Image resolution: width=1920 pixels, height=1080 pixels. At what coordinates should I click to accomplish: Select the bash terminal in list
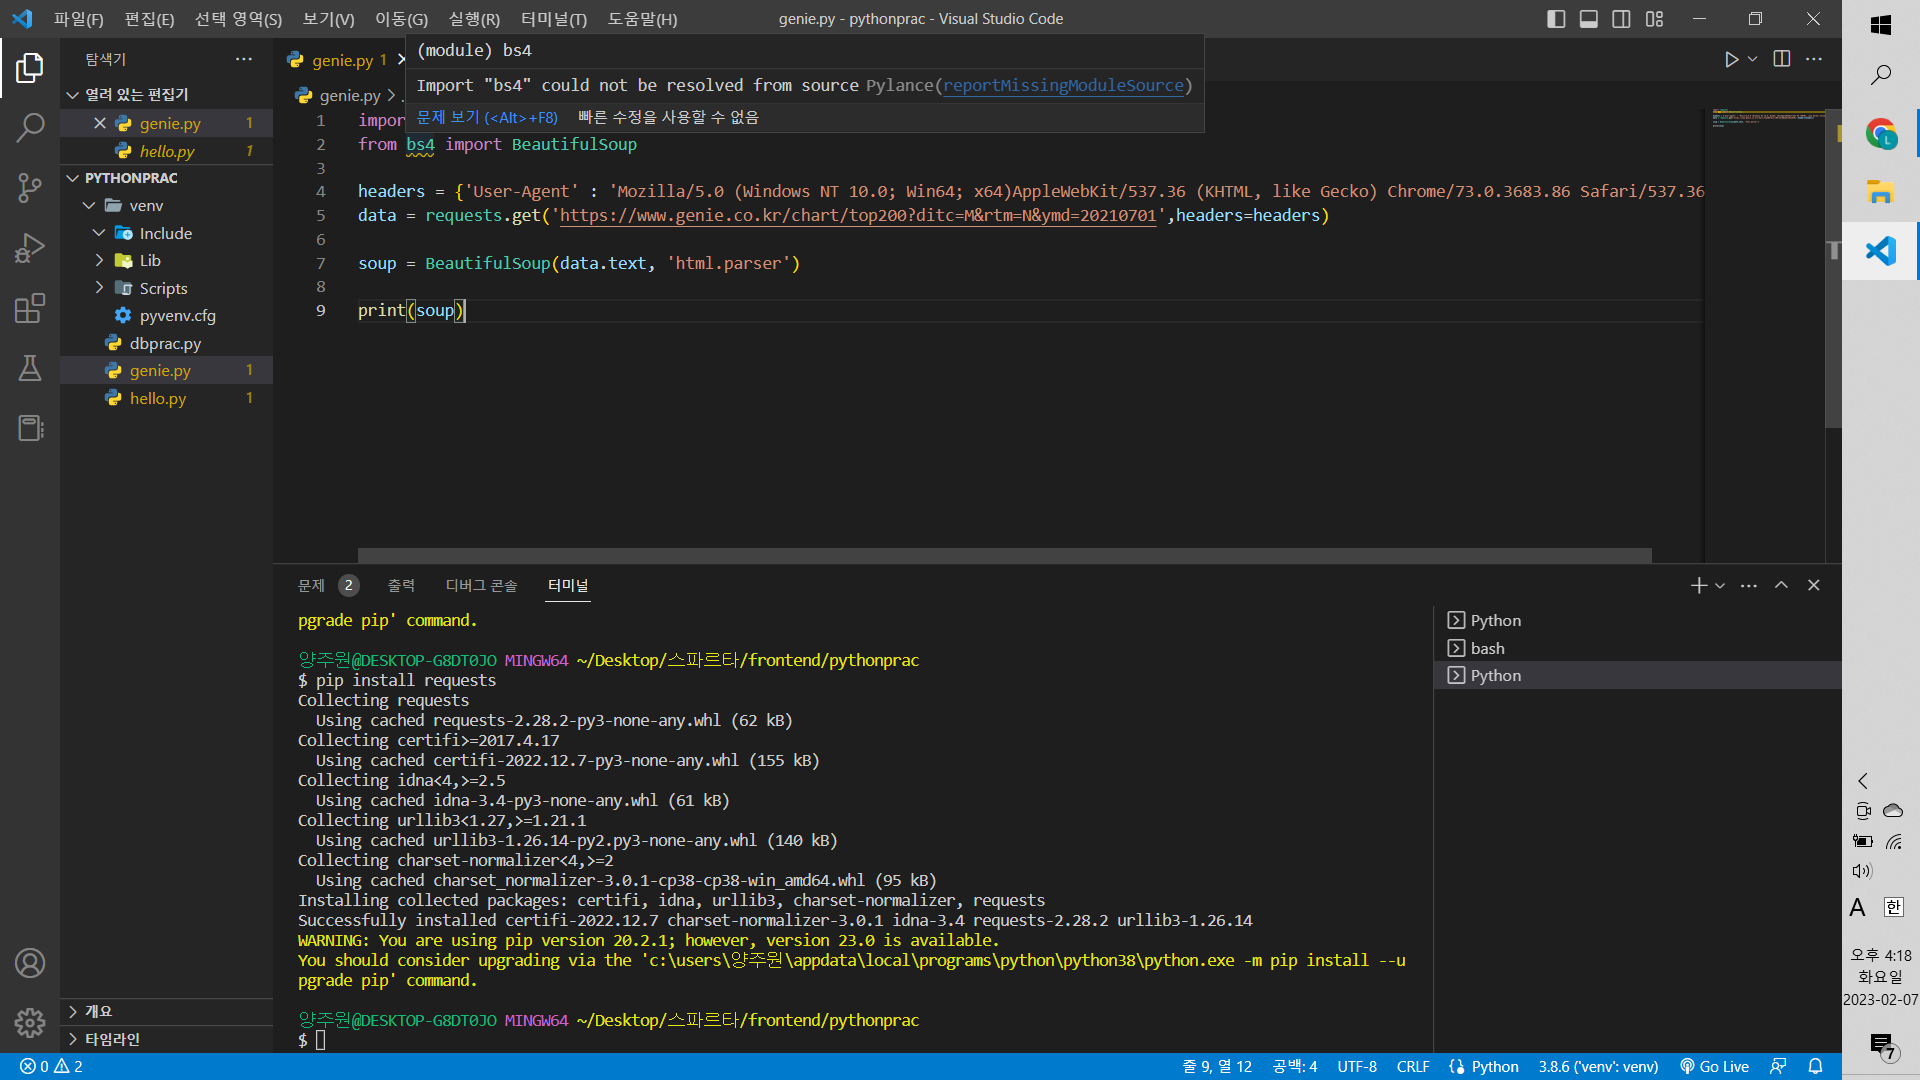pos(1637,648)
